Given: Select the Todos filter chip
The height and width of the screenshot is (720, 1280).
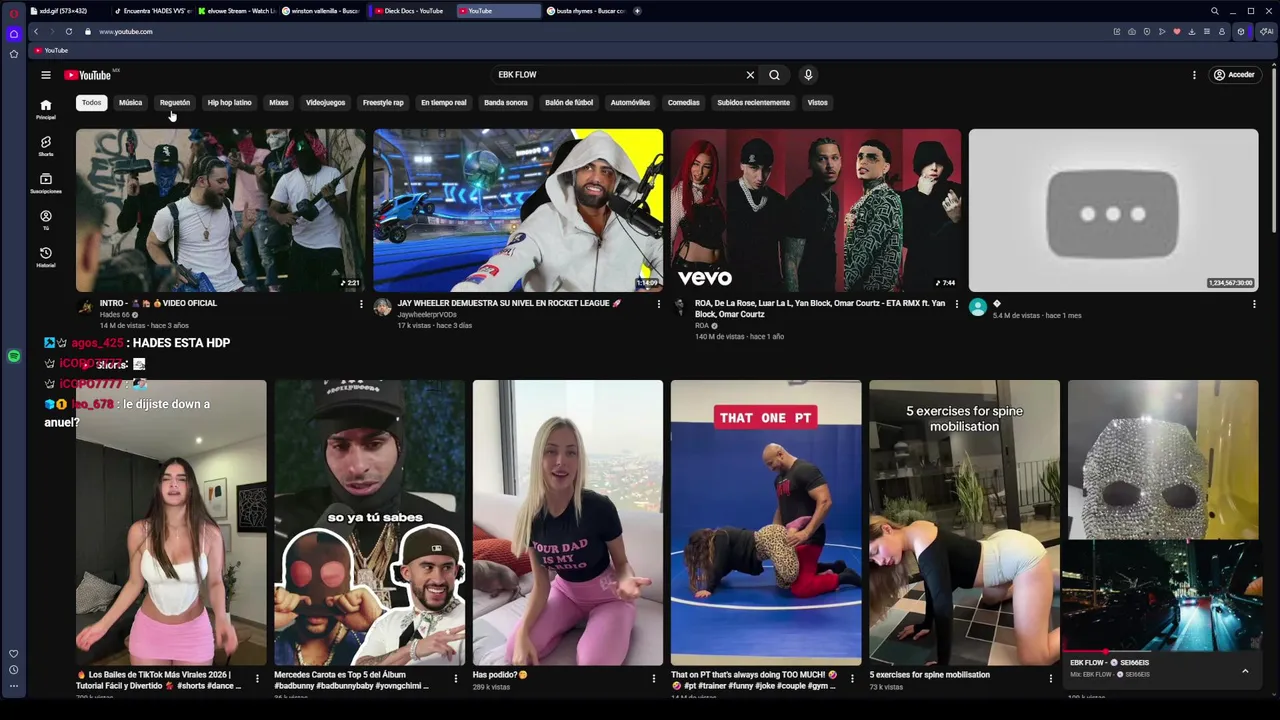Looking at the screenshot, I should coord(91,103).
